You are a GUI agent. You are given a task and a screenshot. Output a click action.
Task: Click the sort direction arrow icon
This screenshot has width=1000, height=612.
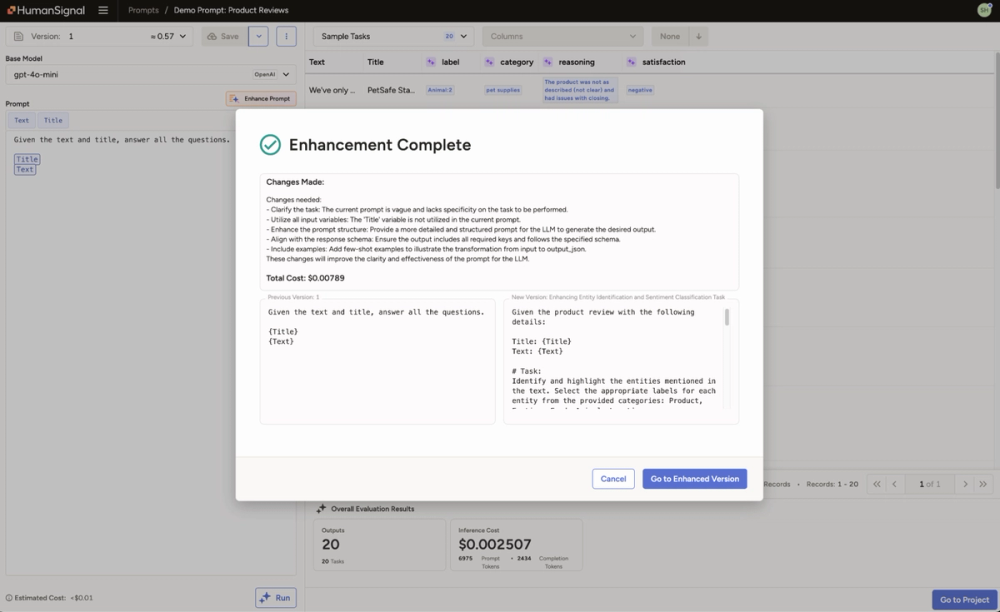tap(698, 36)
